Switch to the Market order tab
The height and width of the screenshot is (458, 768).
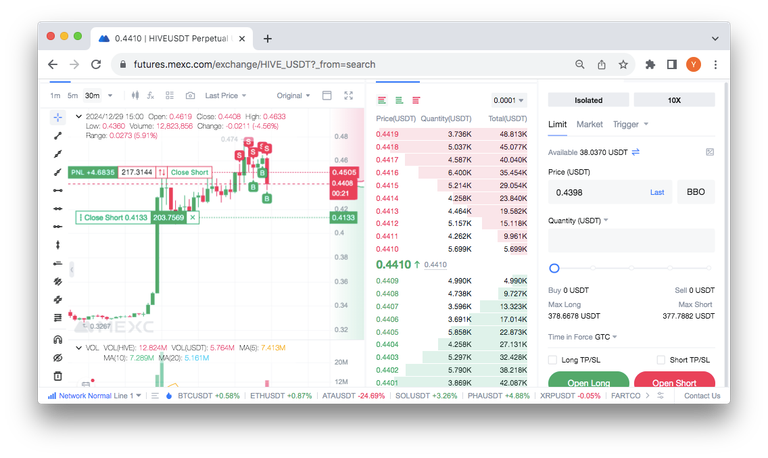point(589,124)
